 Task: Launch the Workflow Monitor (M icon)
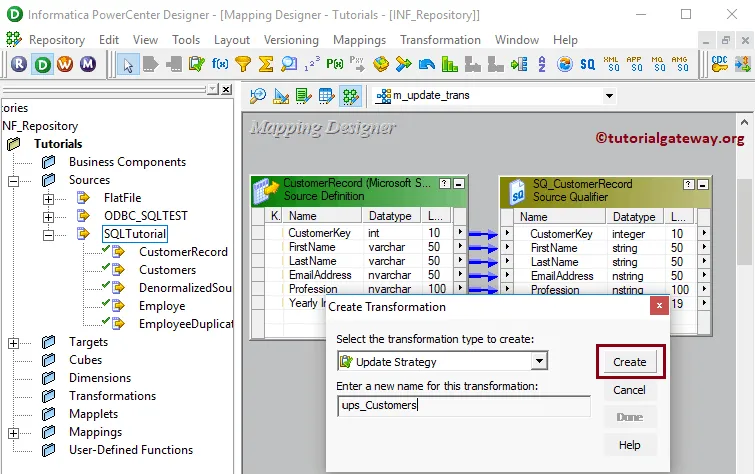(x=88, y=64)
